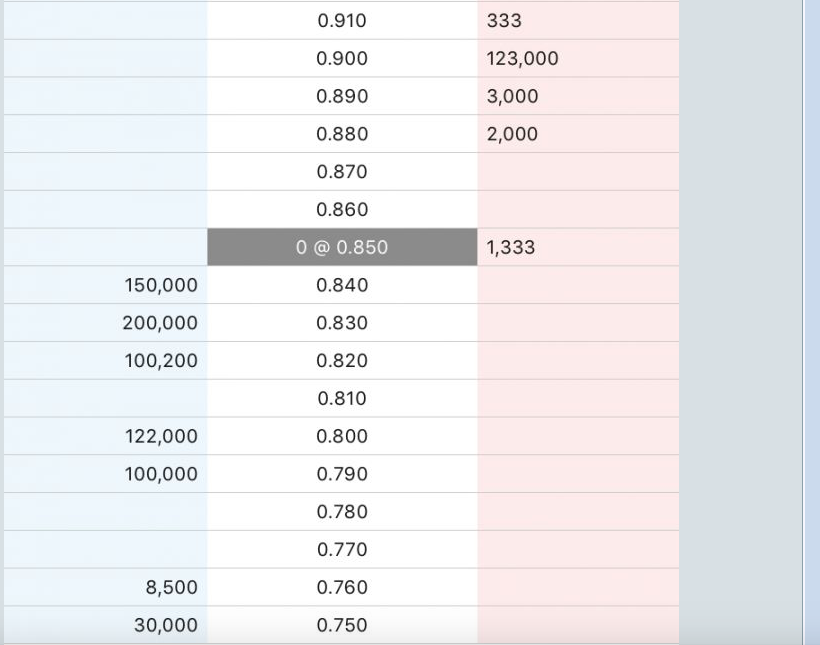Click the 0.780 price cell
The height and width of the screenshot is (645, 820).
(x=342, y=512)
